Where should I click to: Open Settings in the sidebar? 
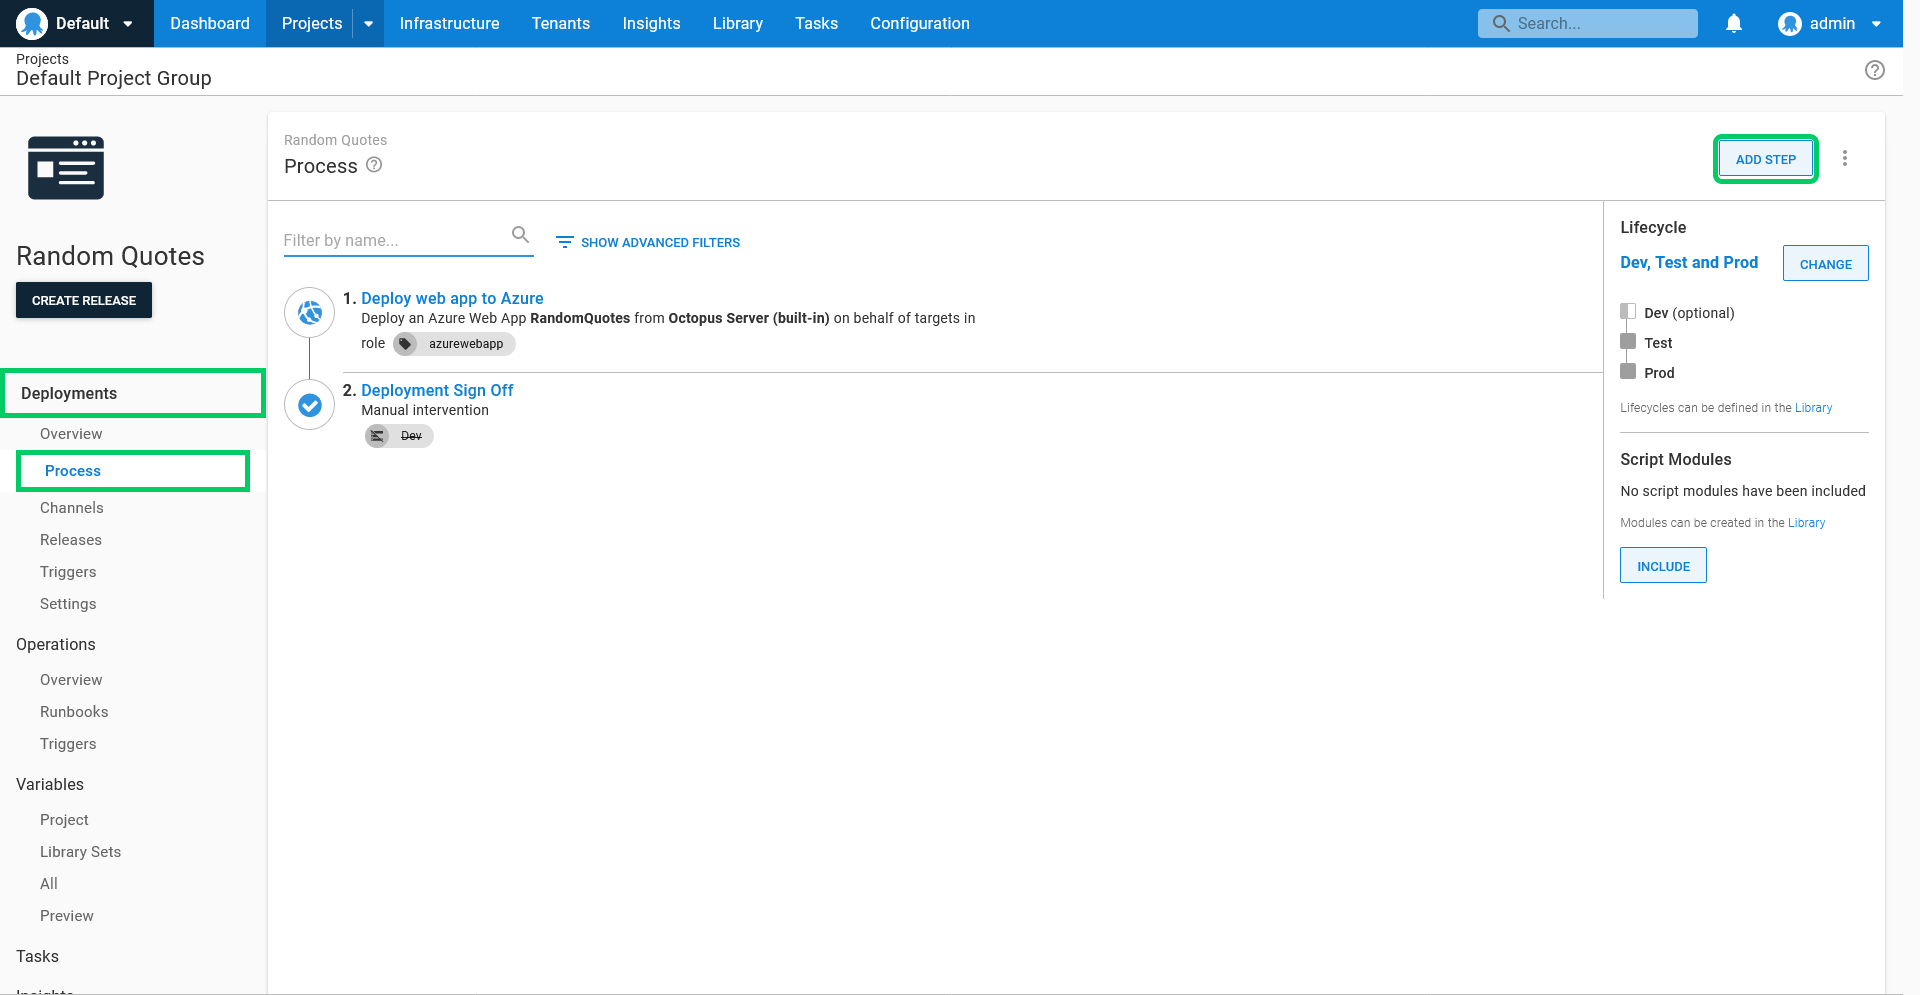pos(68,604)
